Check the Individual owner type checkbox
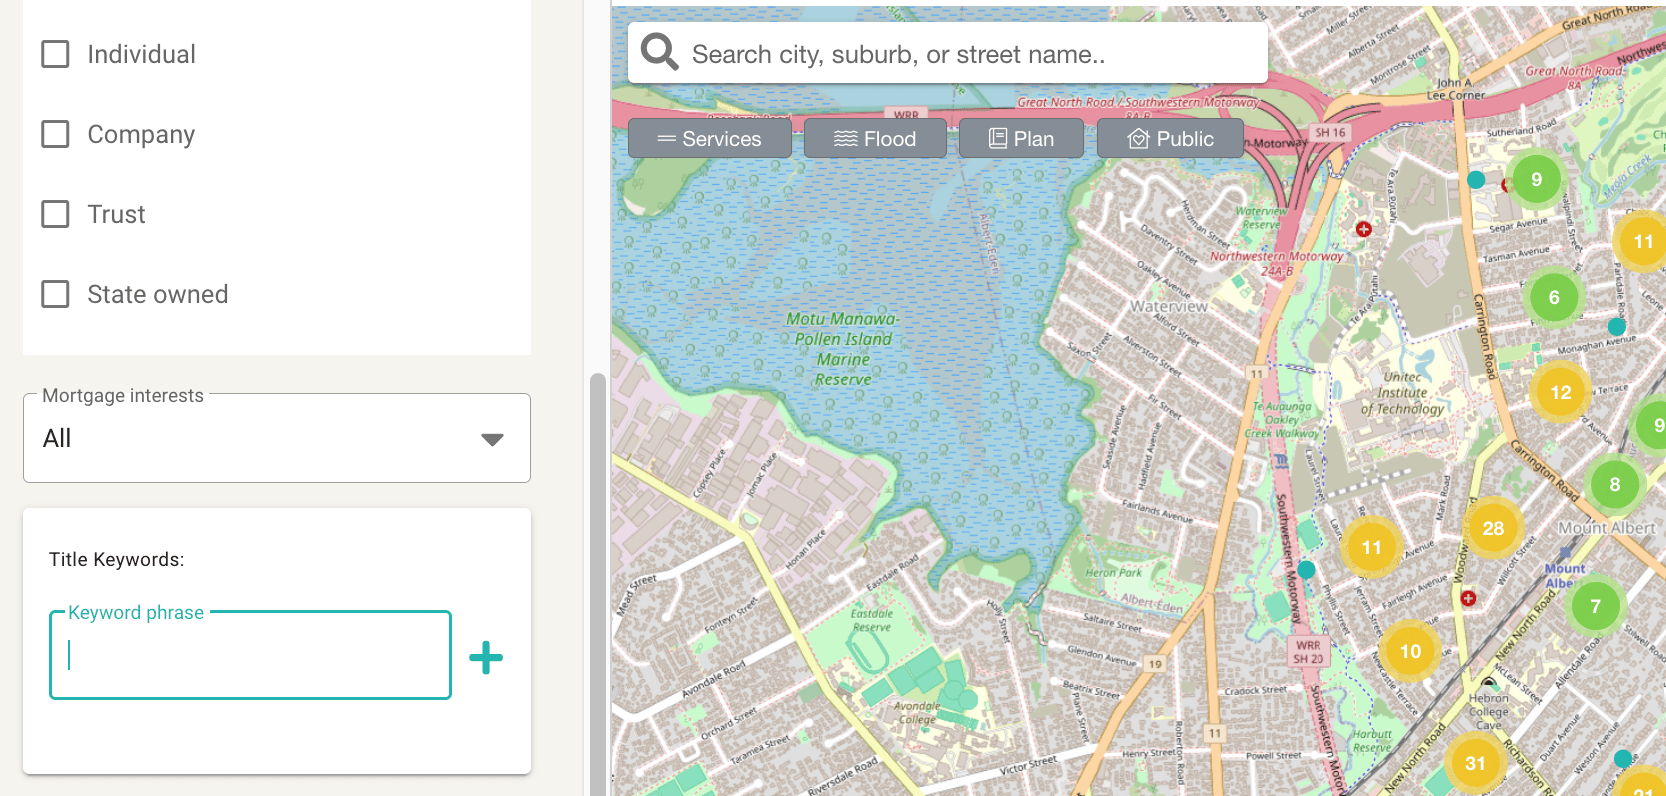 (55, 54)
